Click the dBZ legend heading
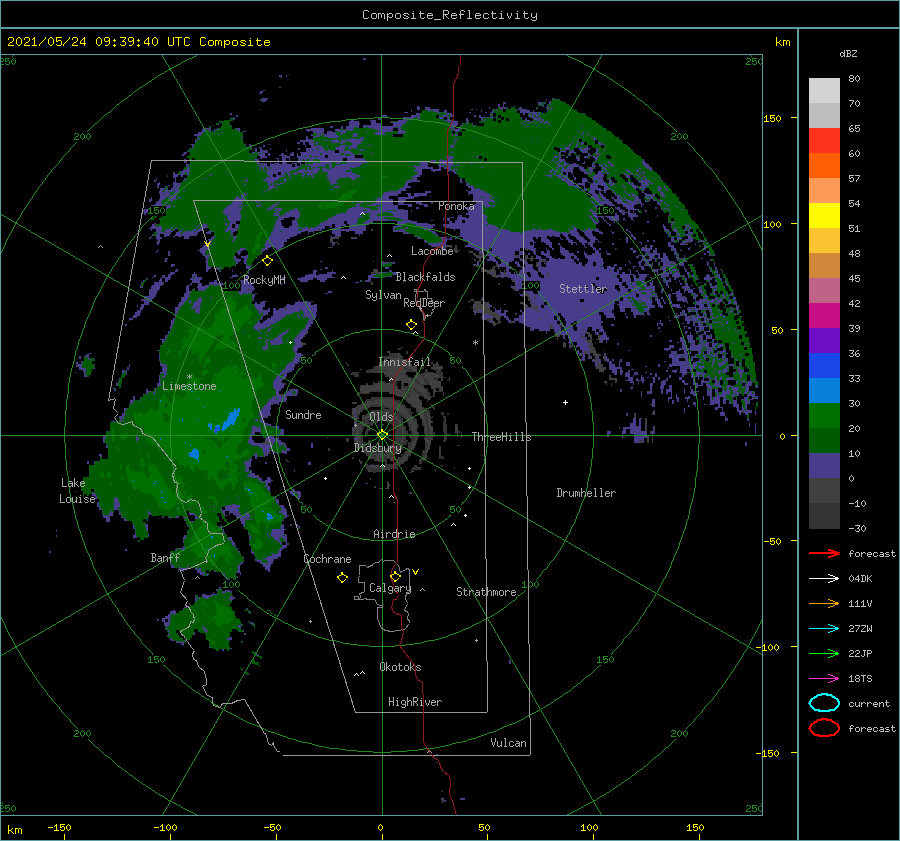Screen dimensions: 900x841 (x=848, y=53)
